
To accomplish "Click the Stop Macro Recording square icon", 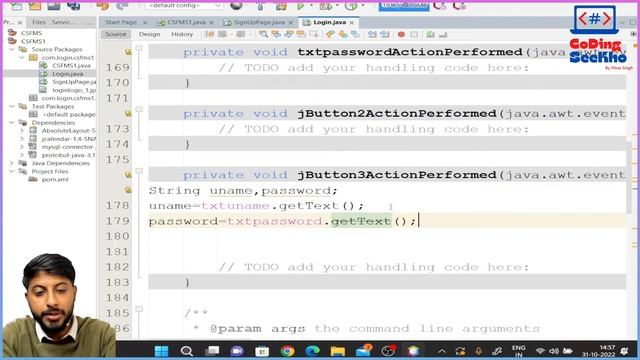I will tap(414, 35).
